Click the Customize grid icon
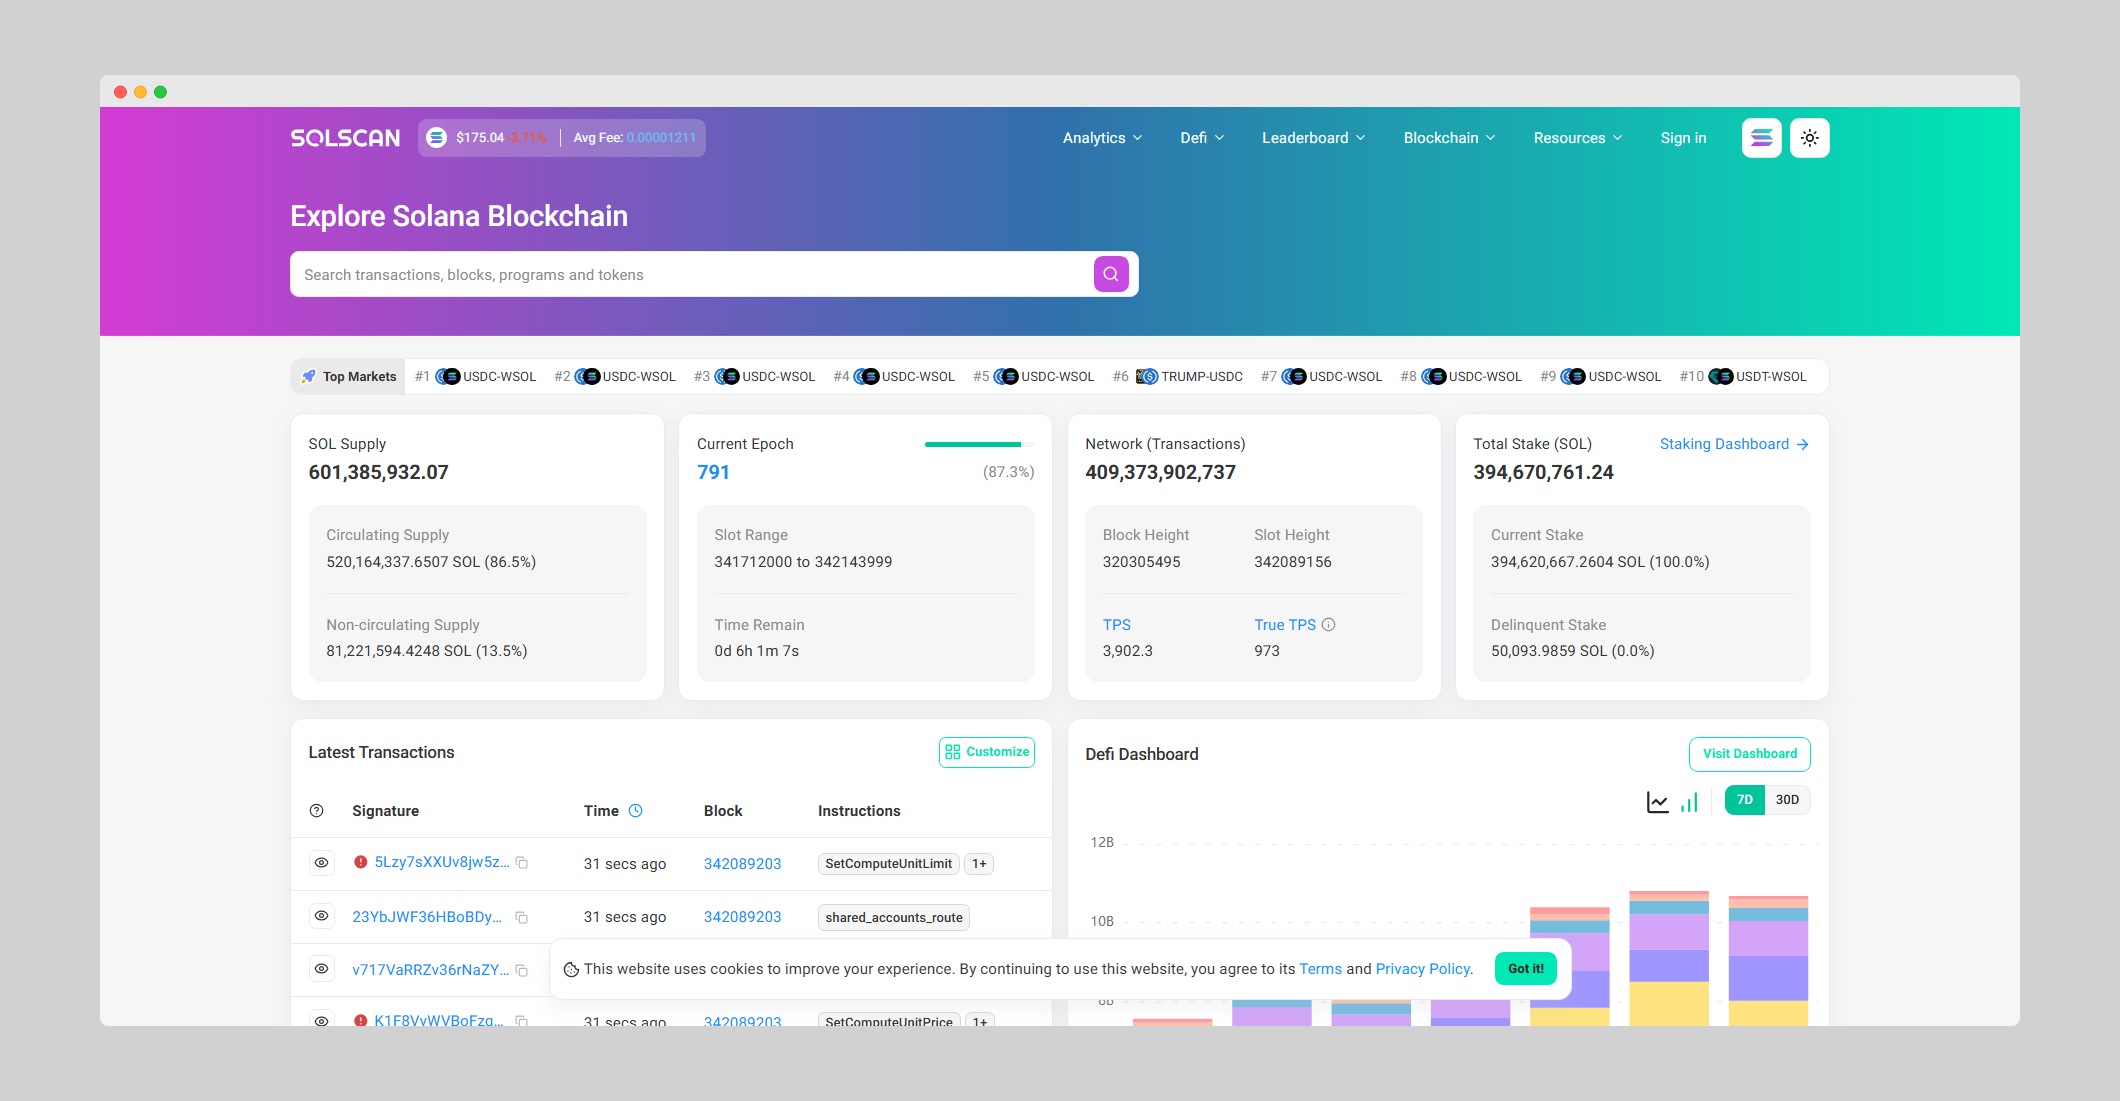Image resolution: width=2120 pixels, height=1101 pixels. pyautogui.click(x=953, y=752)
